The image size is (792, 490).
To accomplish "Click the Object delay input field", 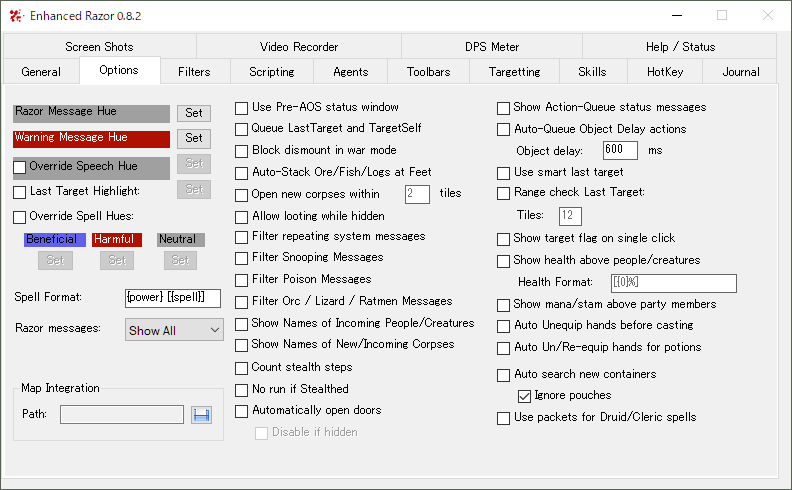I will [x=620, y=150].
